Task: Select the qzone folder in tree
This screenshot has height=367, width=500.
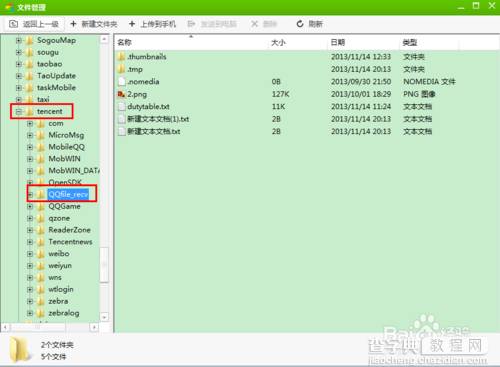Action: click(x=59, y=218)
